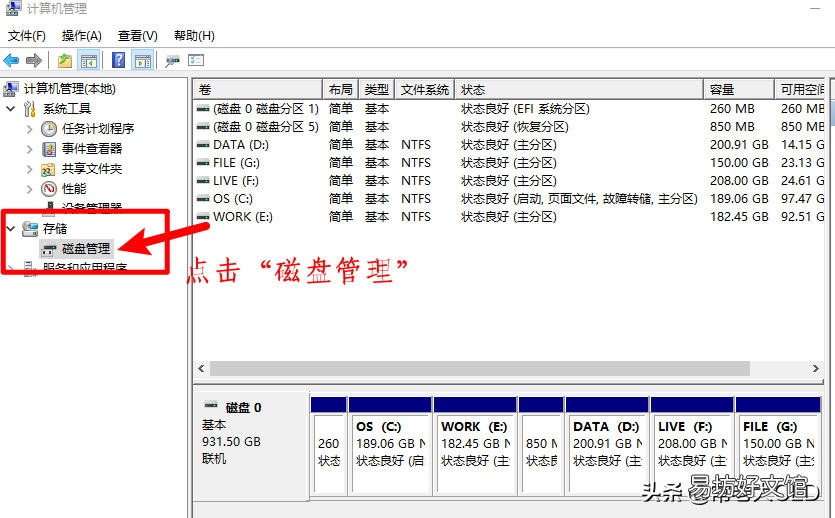Select the LIVE (F:) partition block
This screenshot has height=518, width=835.
[x=692, y=445]
